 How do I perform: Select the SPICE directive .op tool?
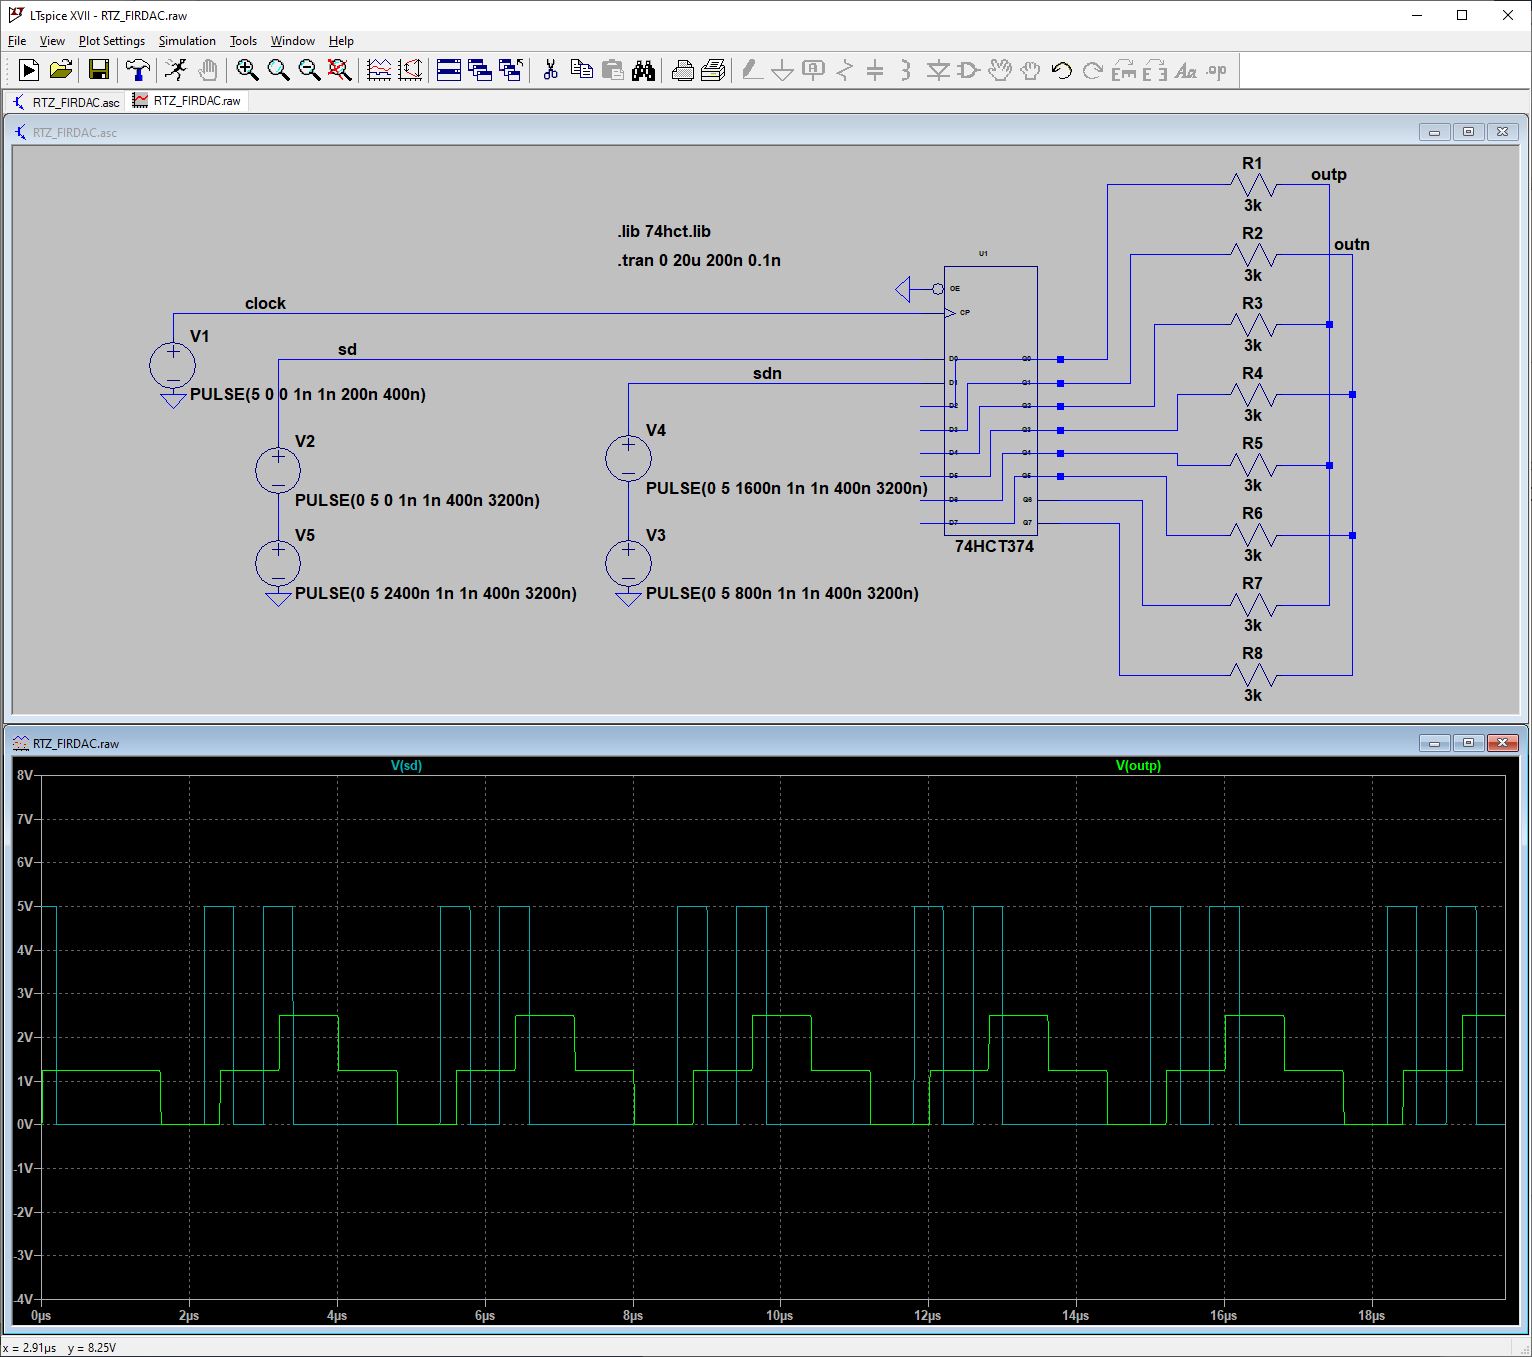[1217, 70]
